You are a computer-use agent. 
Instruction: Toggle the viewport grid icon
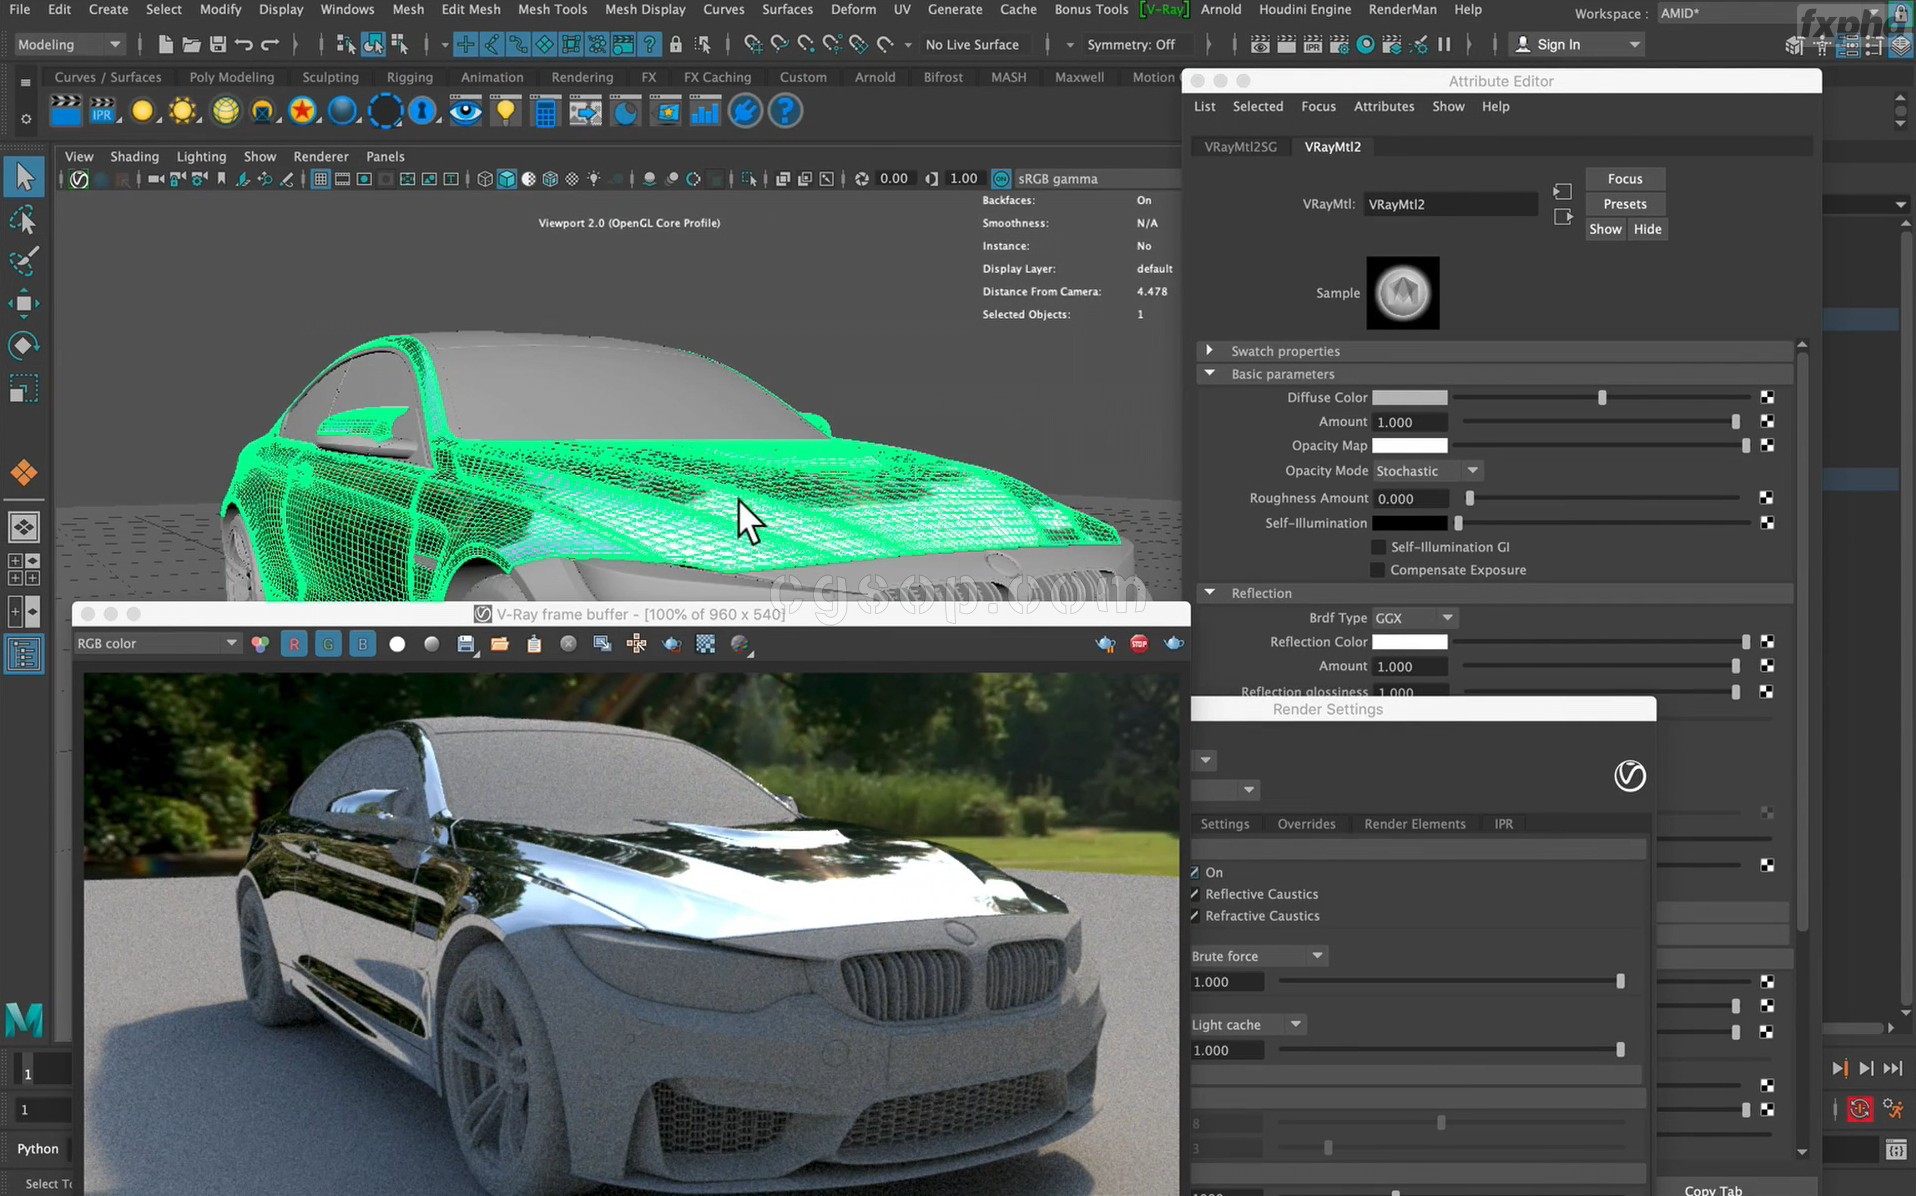(320, 179)
